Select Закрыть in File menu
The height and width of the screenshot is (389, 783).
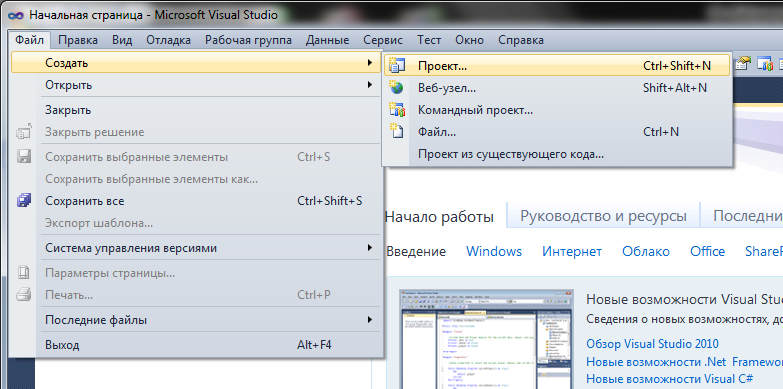point(196,110)
